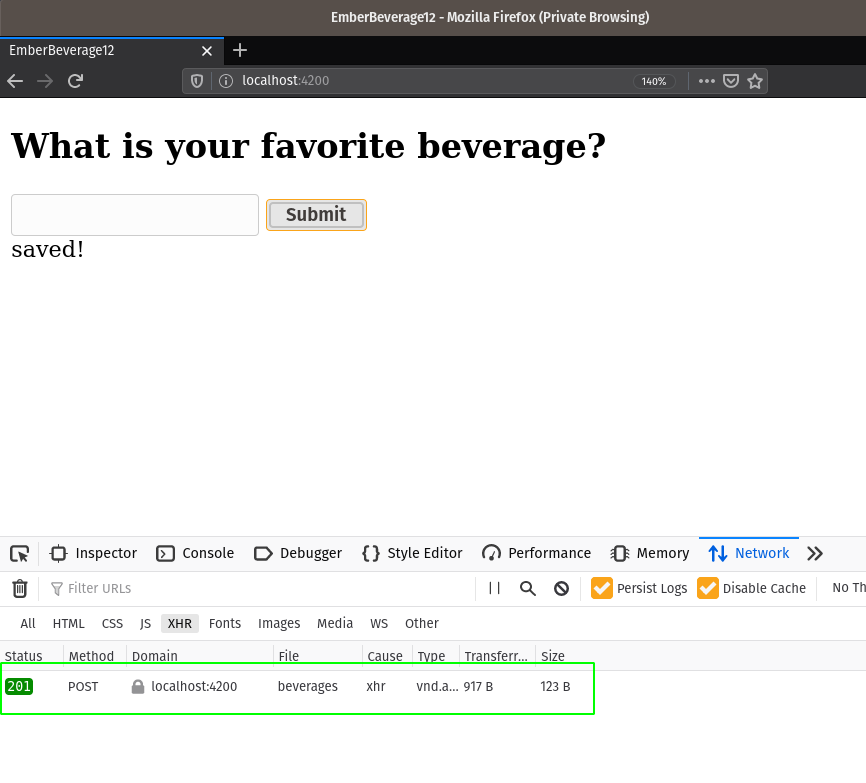Image resolution: width=866 pixels, height=783 pixels.
Task: Open a new browser tab
Action: (x=240, y=50)
